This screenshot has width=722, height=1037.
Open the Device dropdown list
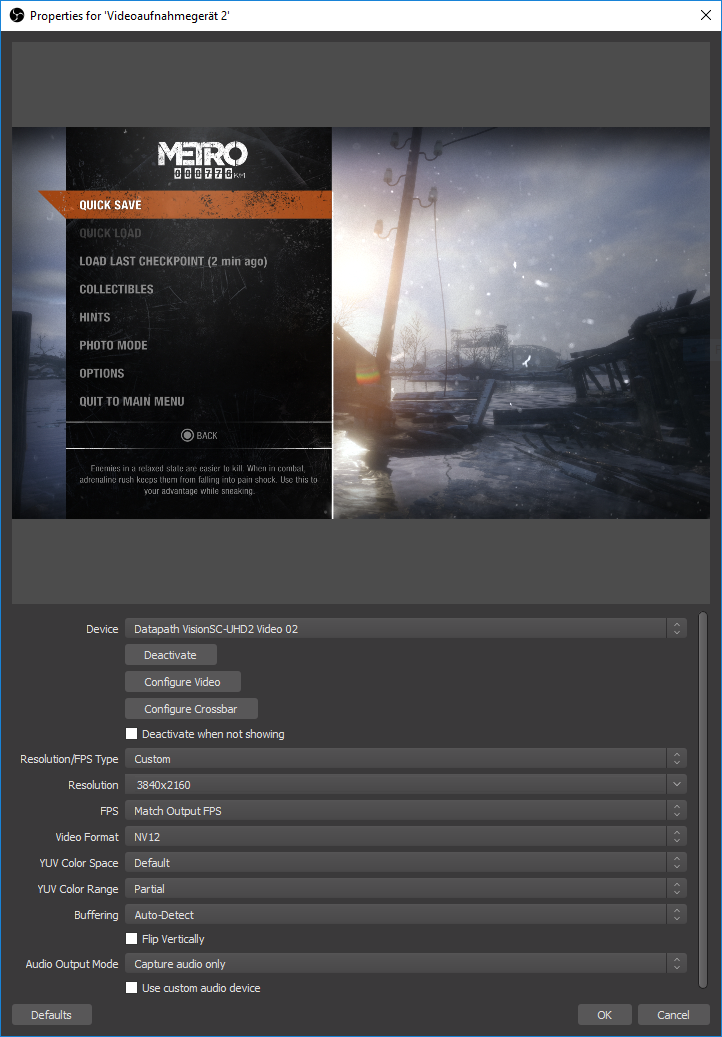(x=405, y=628)
